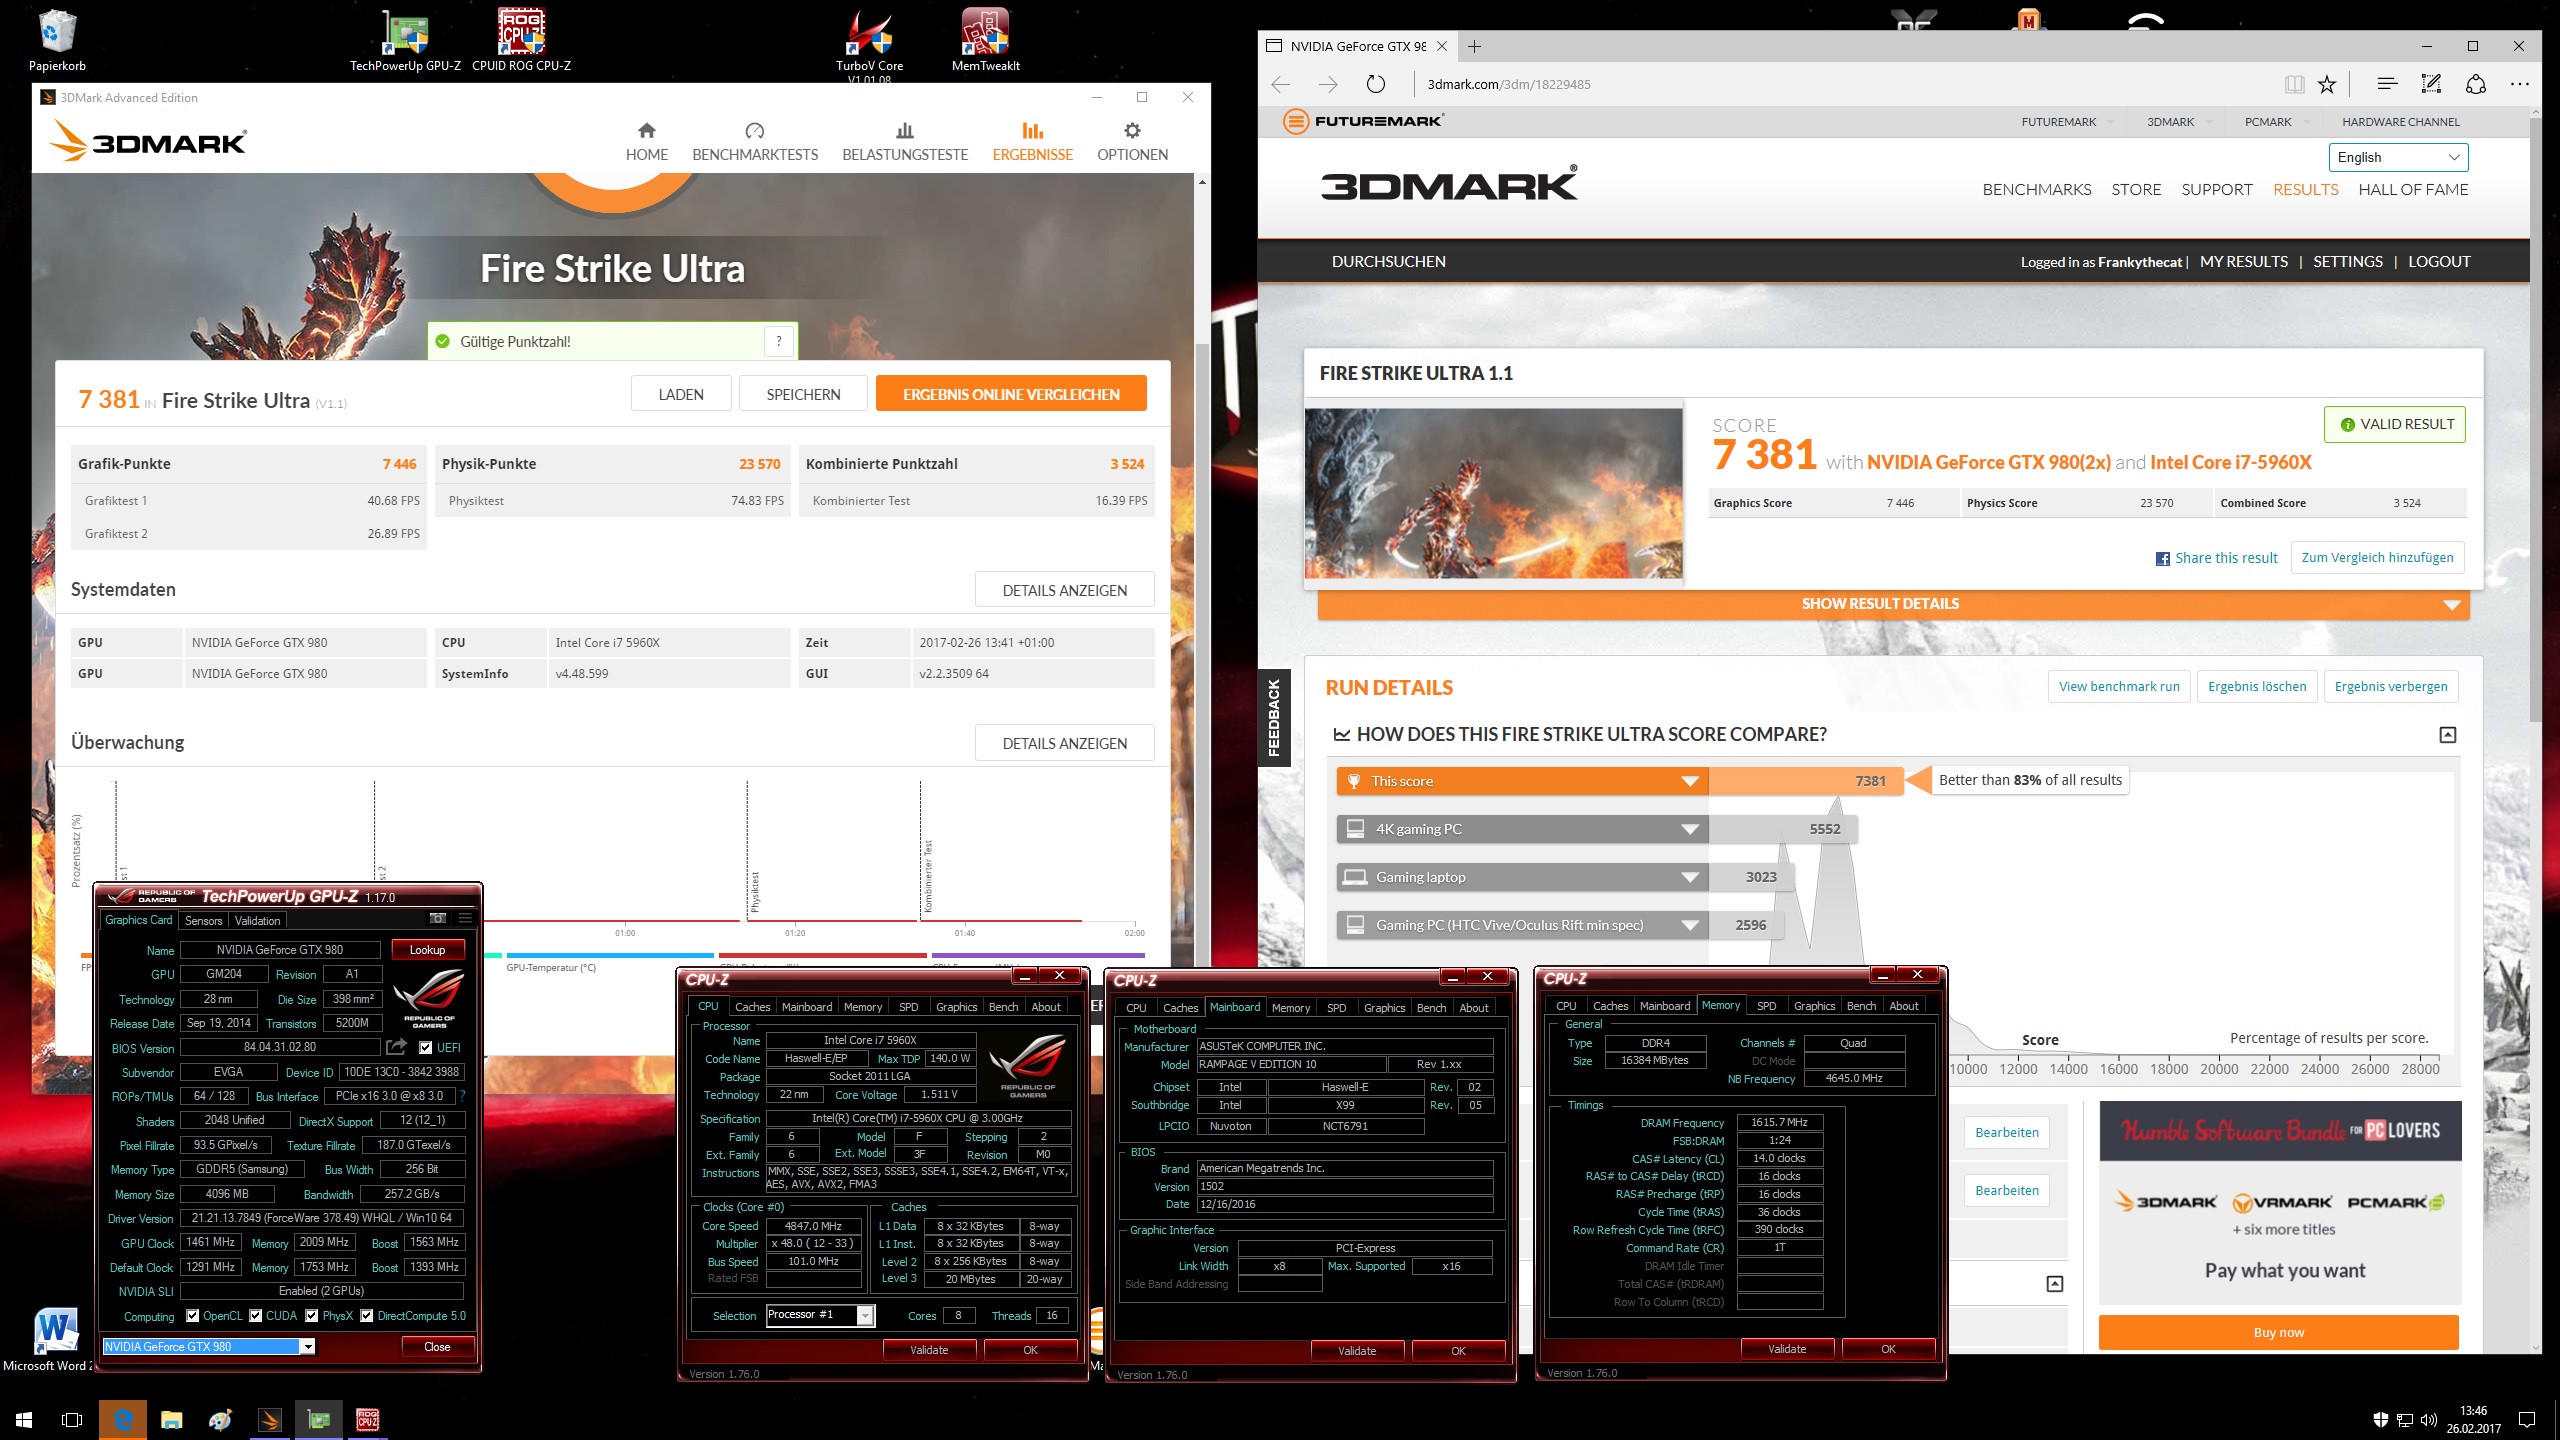The image size is (2560, 1440).
Task: Collapse score comparison section toggle
Action: click(x=2447, y=735)
